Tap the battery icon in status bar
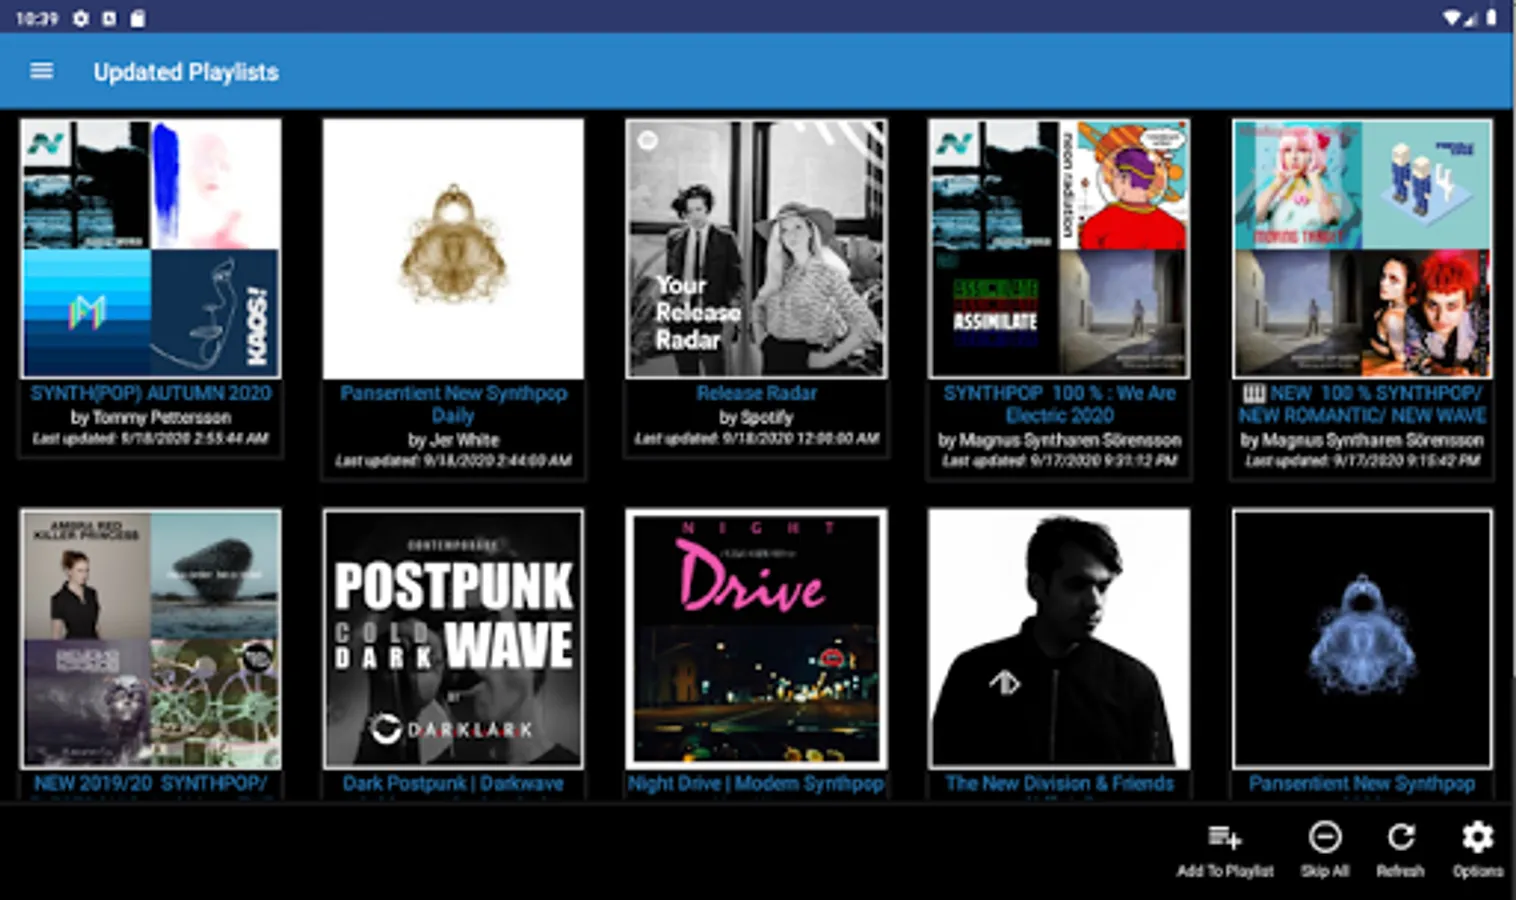The image size is (1516, 900). [1491, 18]
